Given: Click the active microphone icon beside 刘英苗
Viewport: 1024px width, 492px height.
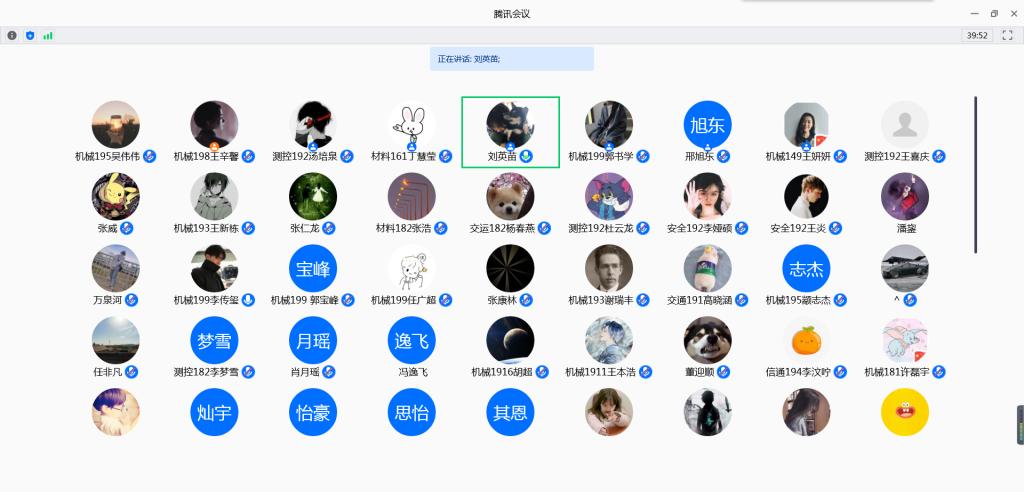Looking at the screenshot, I should click(x=526, y=156).
